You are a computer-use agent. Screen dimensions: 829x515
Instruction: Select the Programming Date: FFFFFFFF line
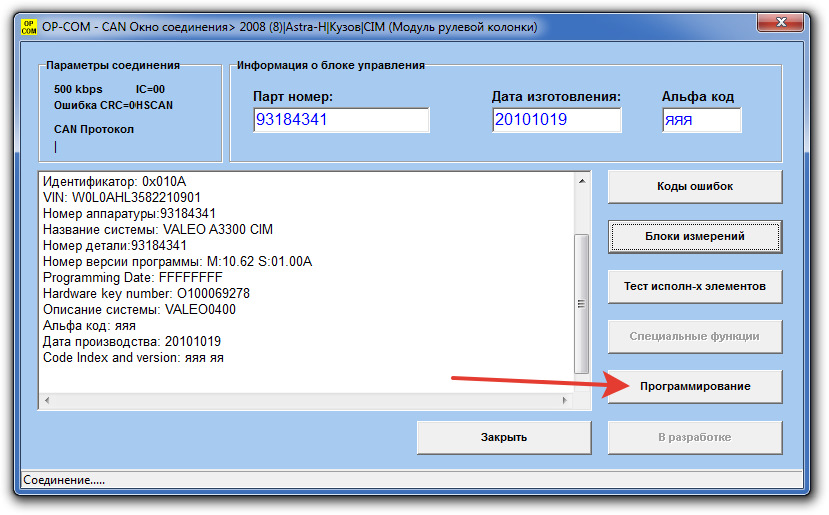pos(133,278)
